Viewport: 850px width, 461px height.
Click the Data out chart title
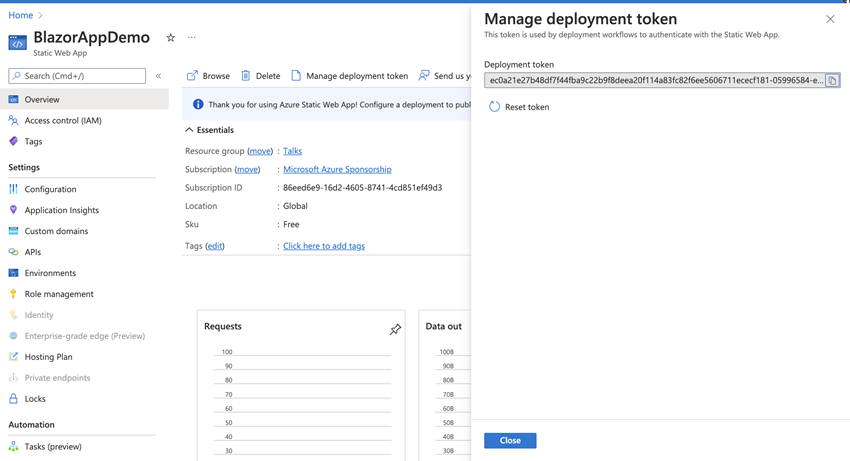(x=443, y=326)
